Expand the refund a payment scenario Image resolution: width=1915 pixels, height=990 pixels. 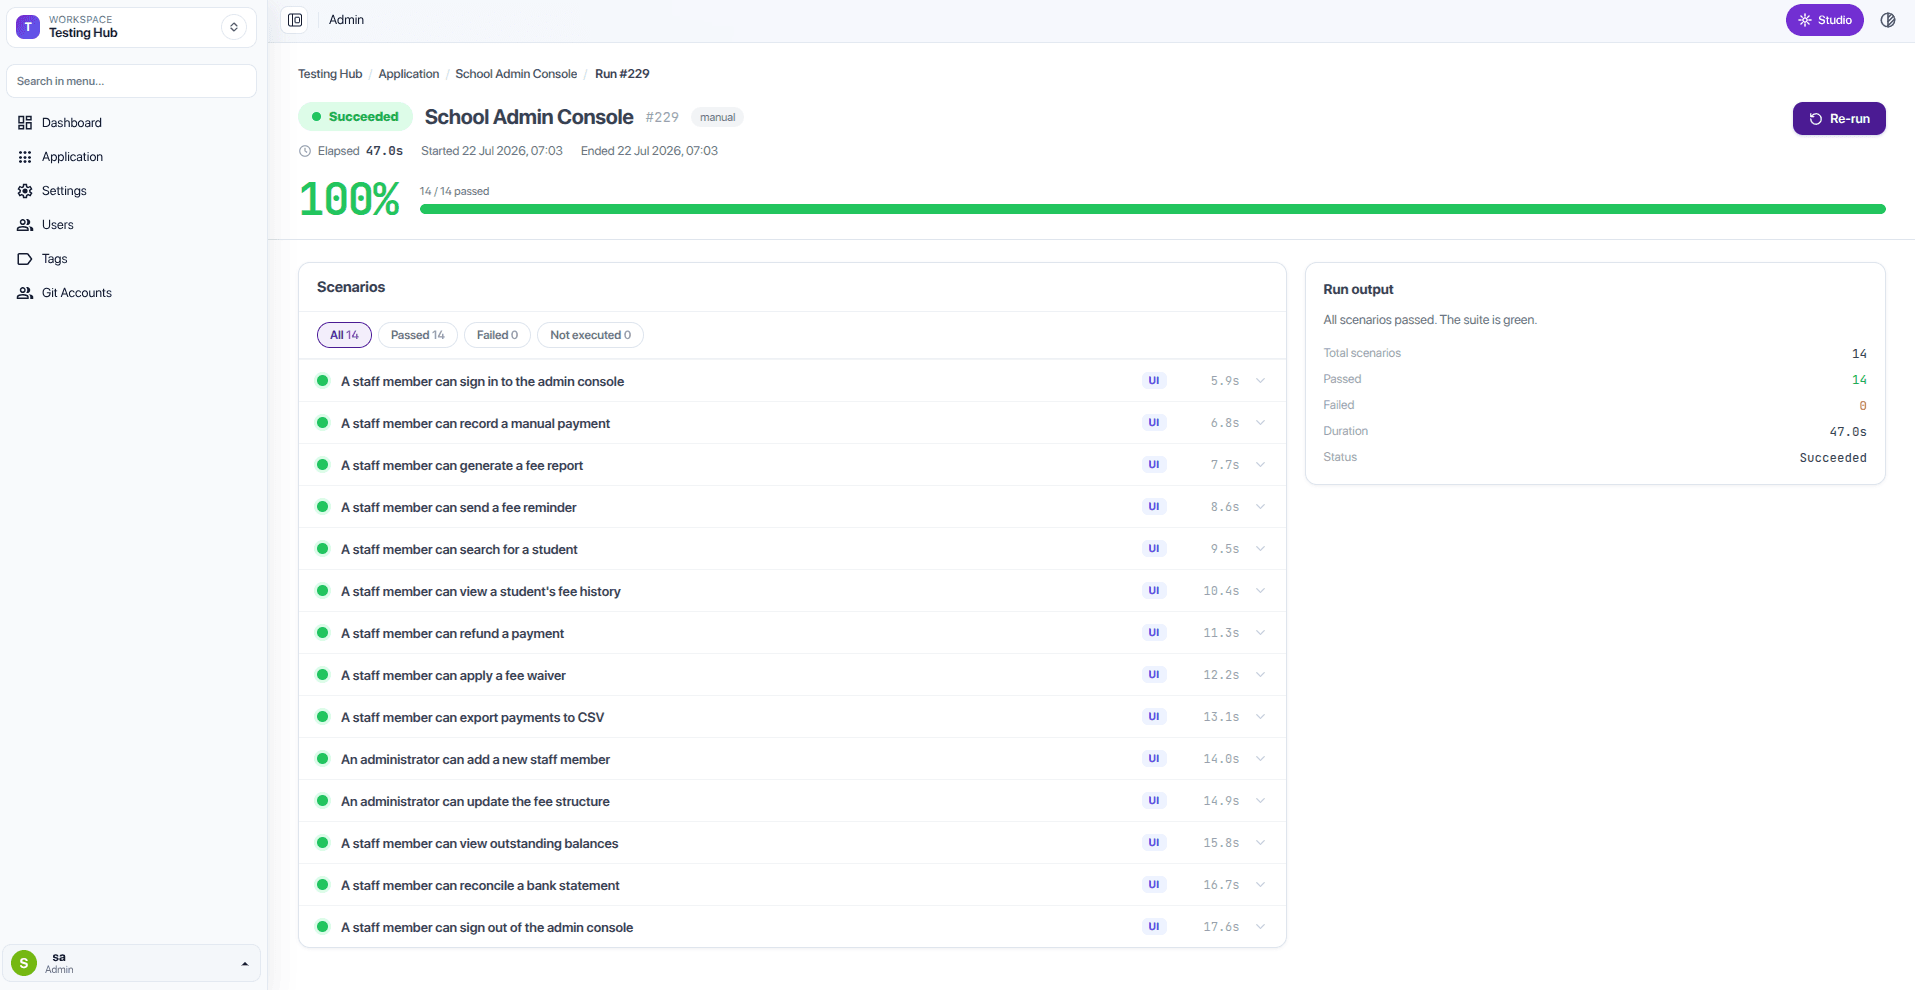pyautogui.click(x=1260, y=633)
